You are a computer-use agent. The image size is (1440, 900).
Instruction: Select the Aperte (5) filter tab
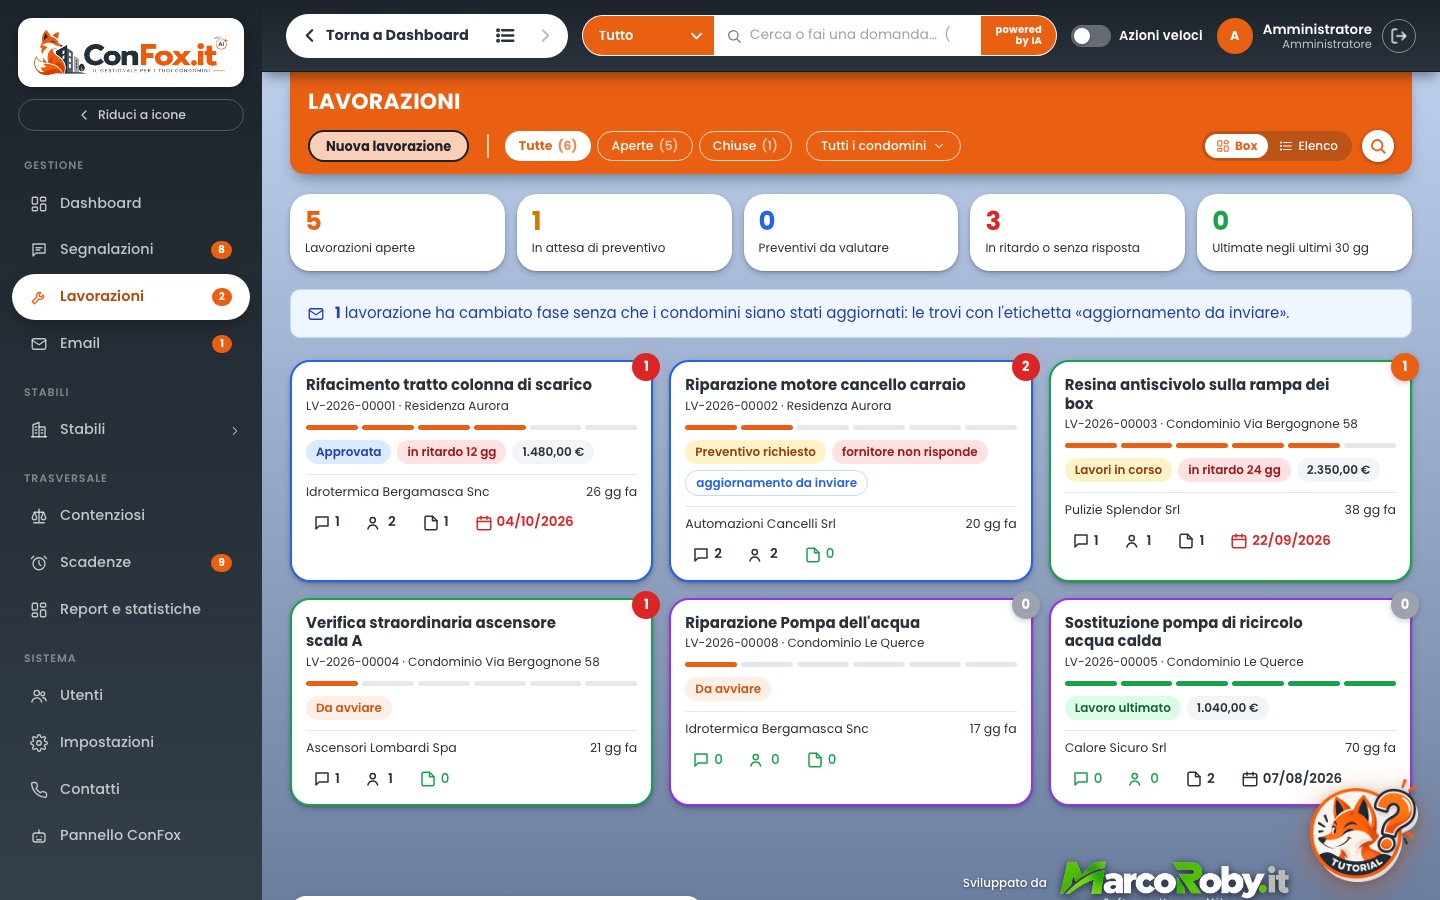pyautogui.click(x=645, y=146)
